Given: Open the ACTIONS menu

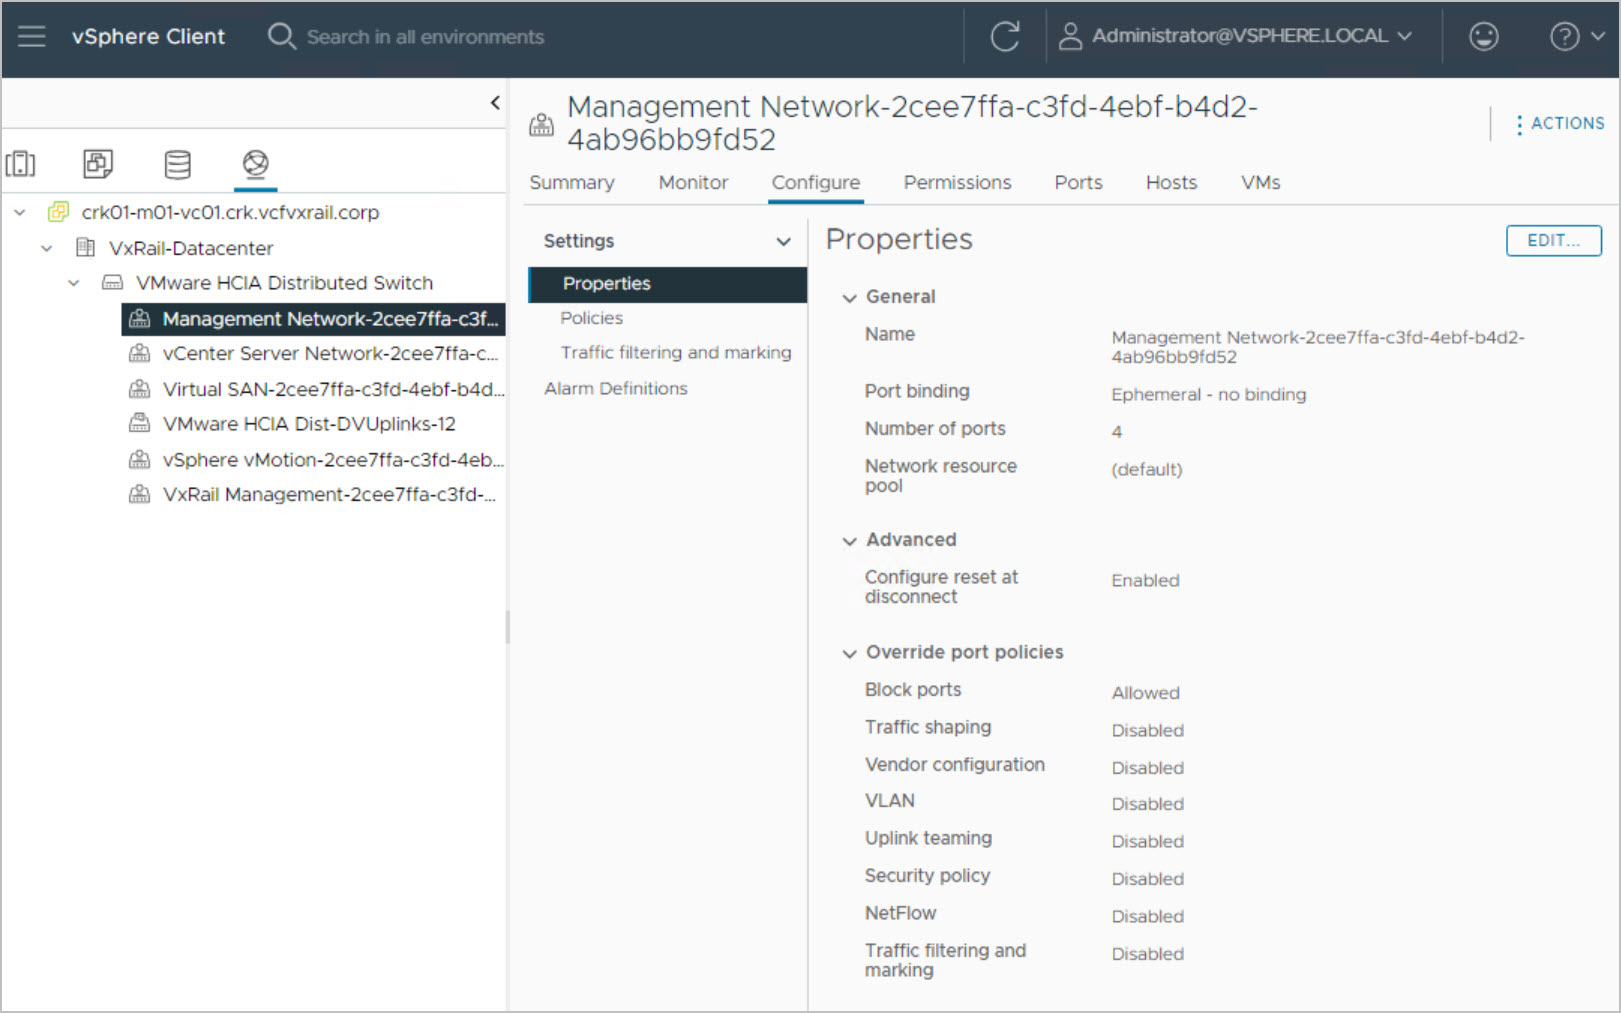Looking at the screenshot, I should coord(1559,124).
